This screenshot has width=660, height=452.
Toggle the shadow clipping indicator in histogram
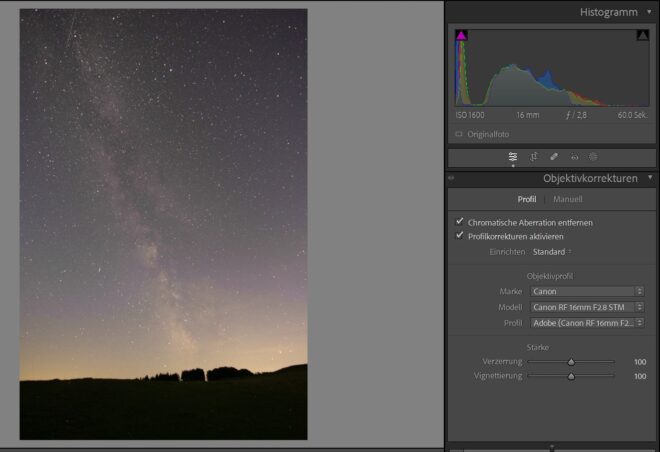(x=462, y=36)
